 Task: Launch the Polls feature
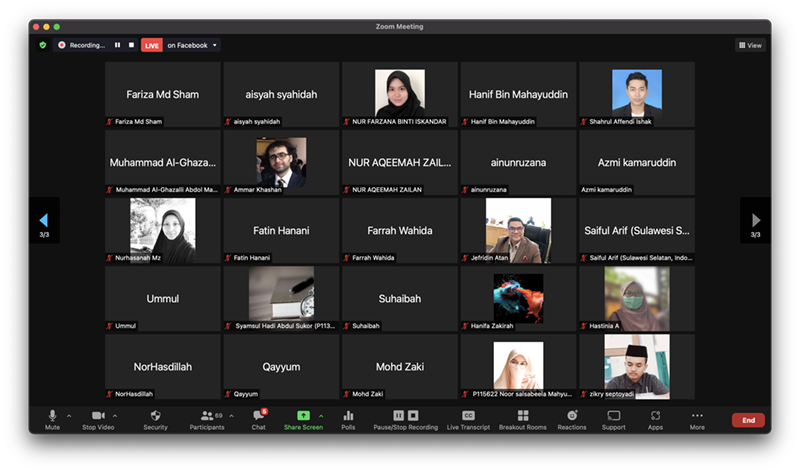[348, 419]
